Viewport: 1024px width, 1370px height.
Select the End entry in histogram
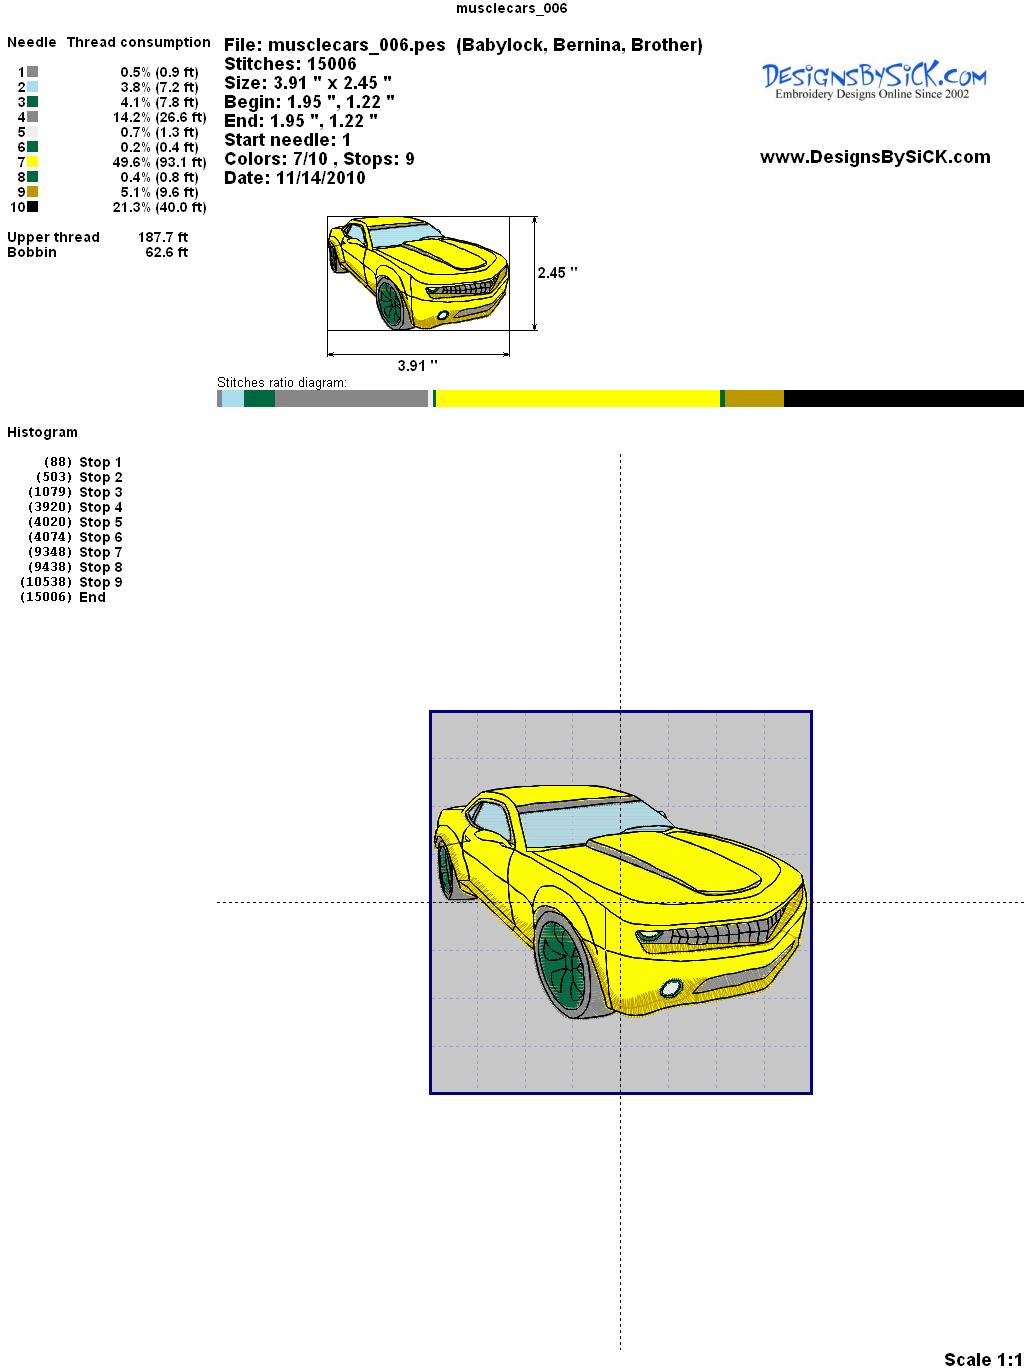(x=92, y=597)
